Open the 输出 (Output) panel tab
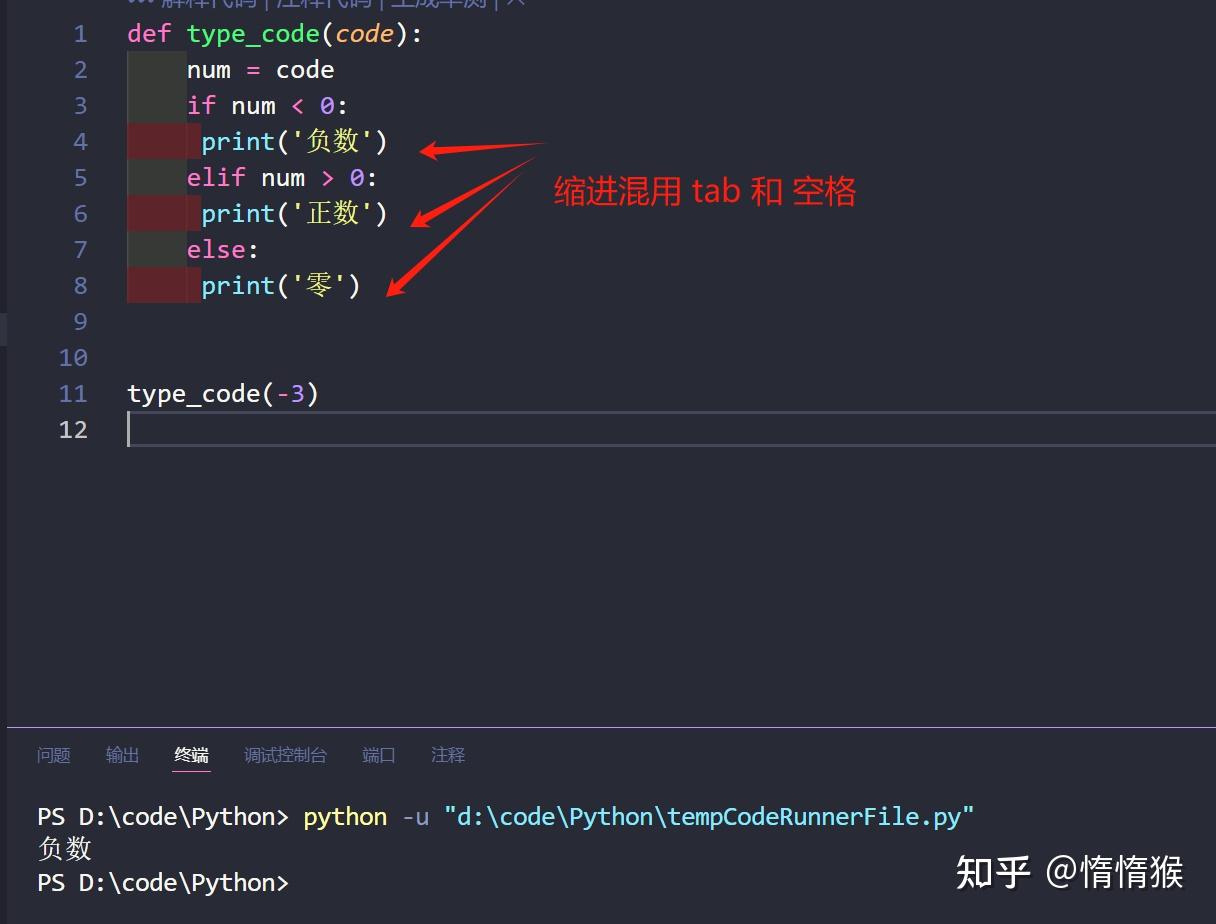This screenshot has height=924, width=1216. click(122, 756)
